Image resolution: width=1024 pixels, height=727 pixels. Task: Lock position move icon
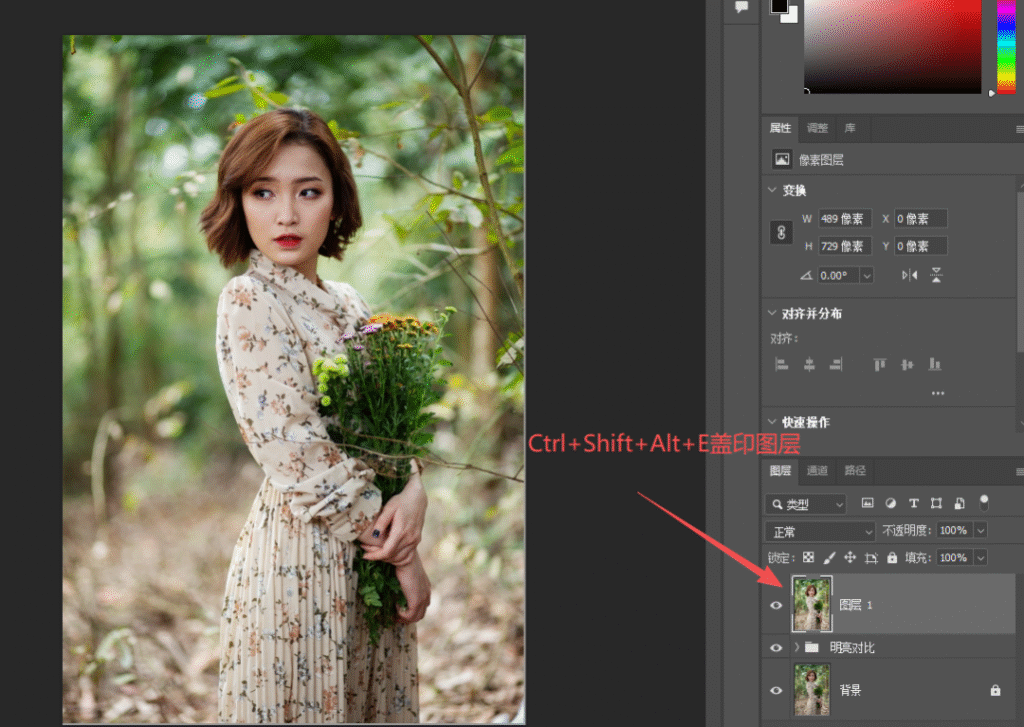tap(850, 557)
